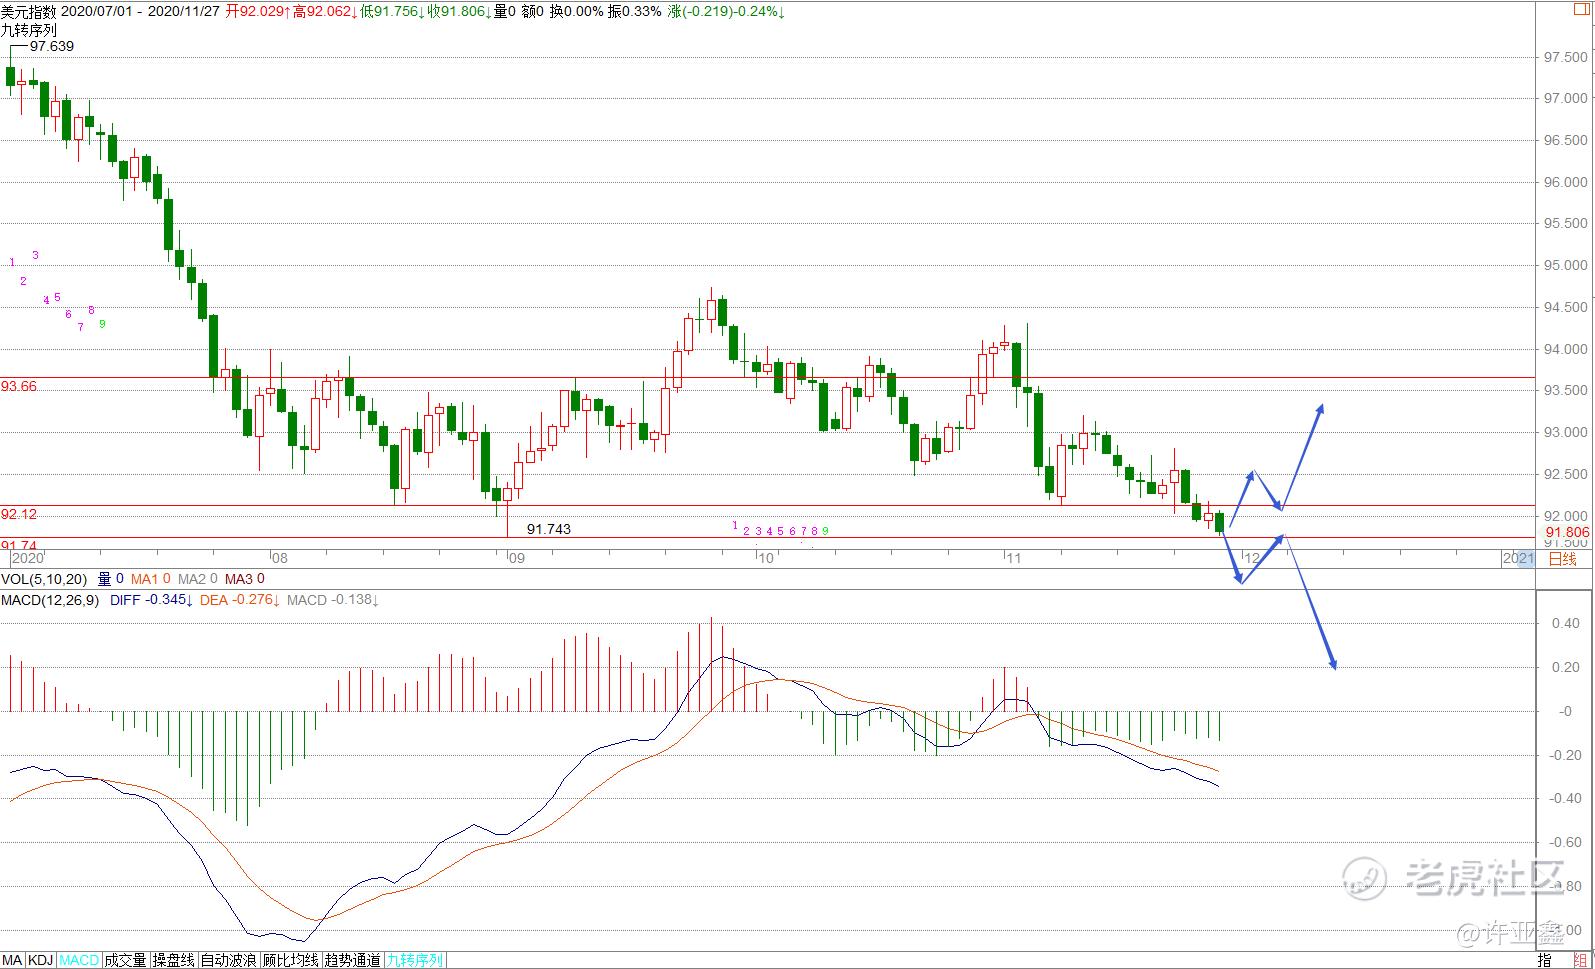Click the MACD -0.138 value
This screenshot has height=969, width=1595.
pos(332,600)
